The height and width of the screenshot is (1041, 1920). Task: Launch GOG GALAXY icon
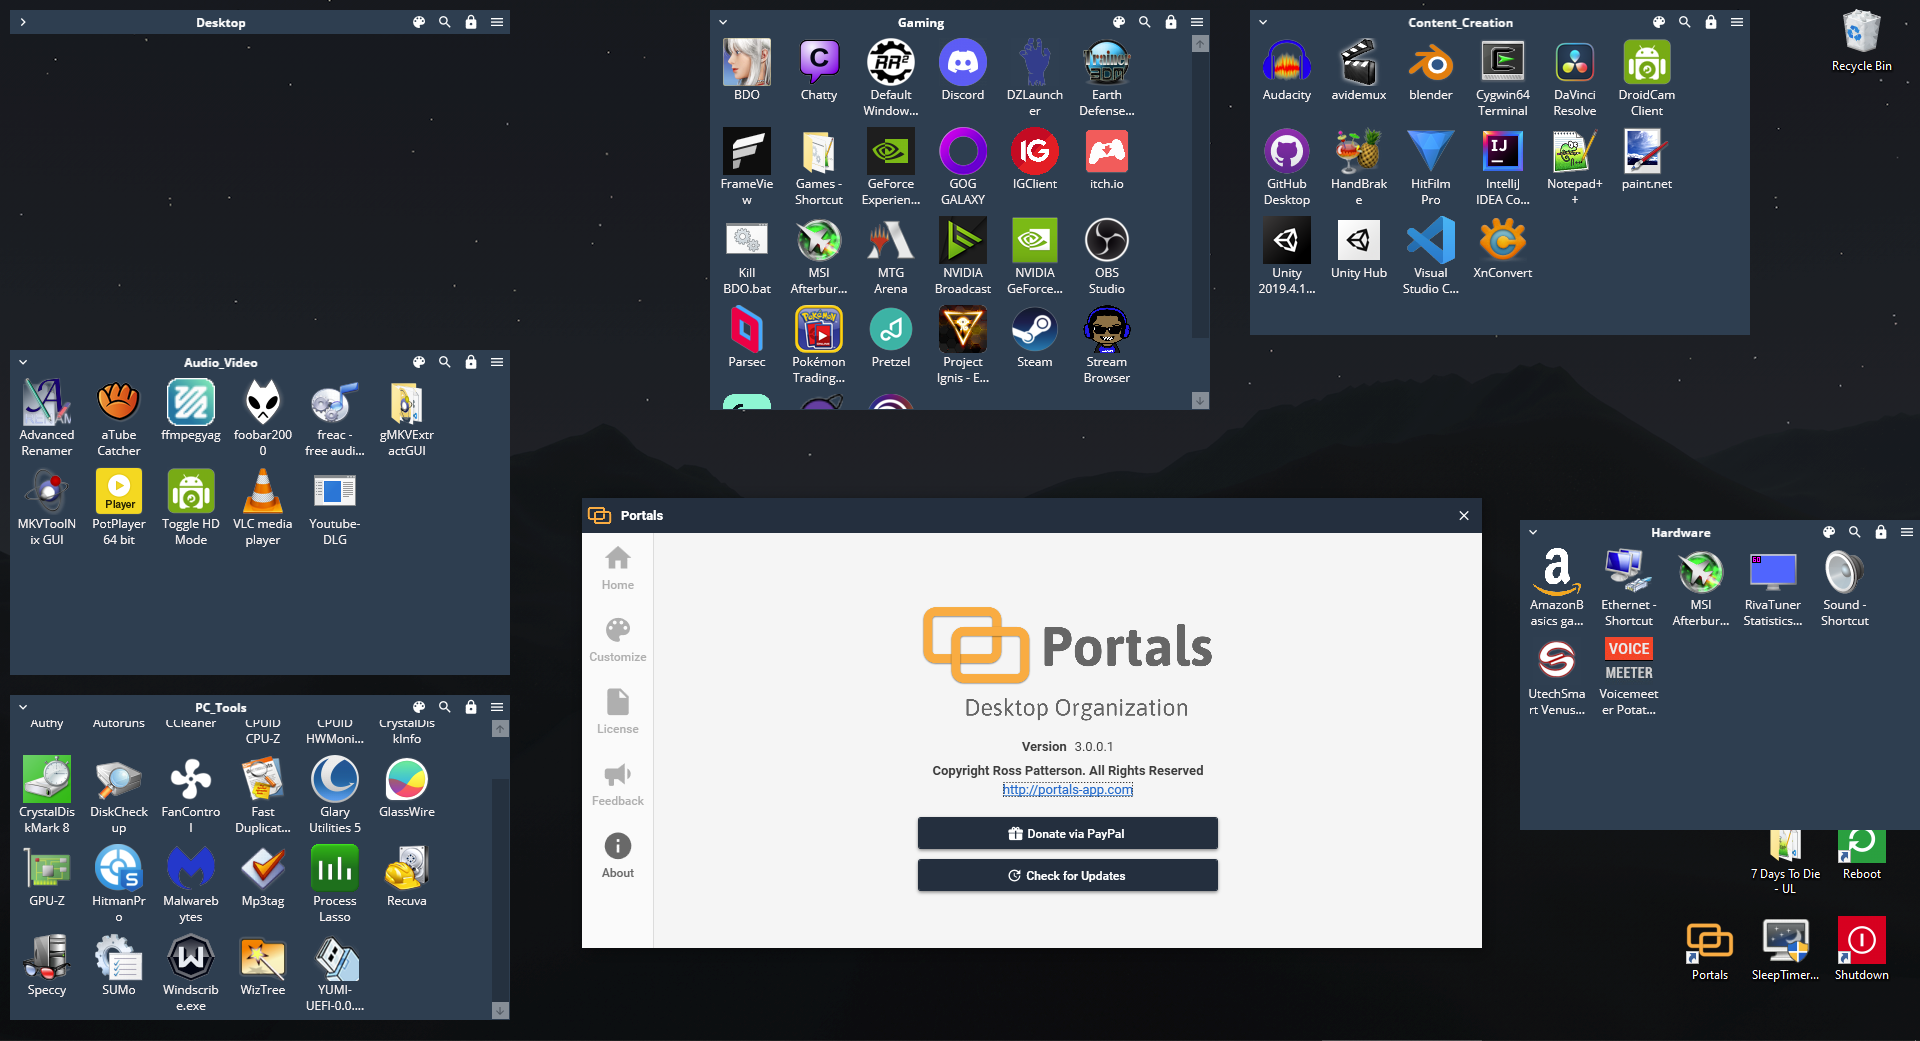[962, 168]
